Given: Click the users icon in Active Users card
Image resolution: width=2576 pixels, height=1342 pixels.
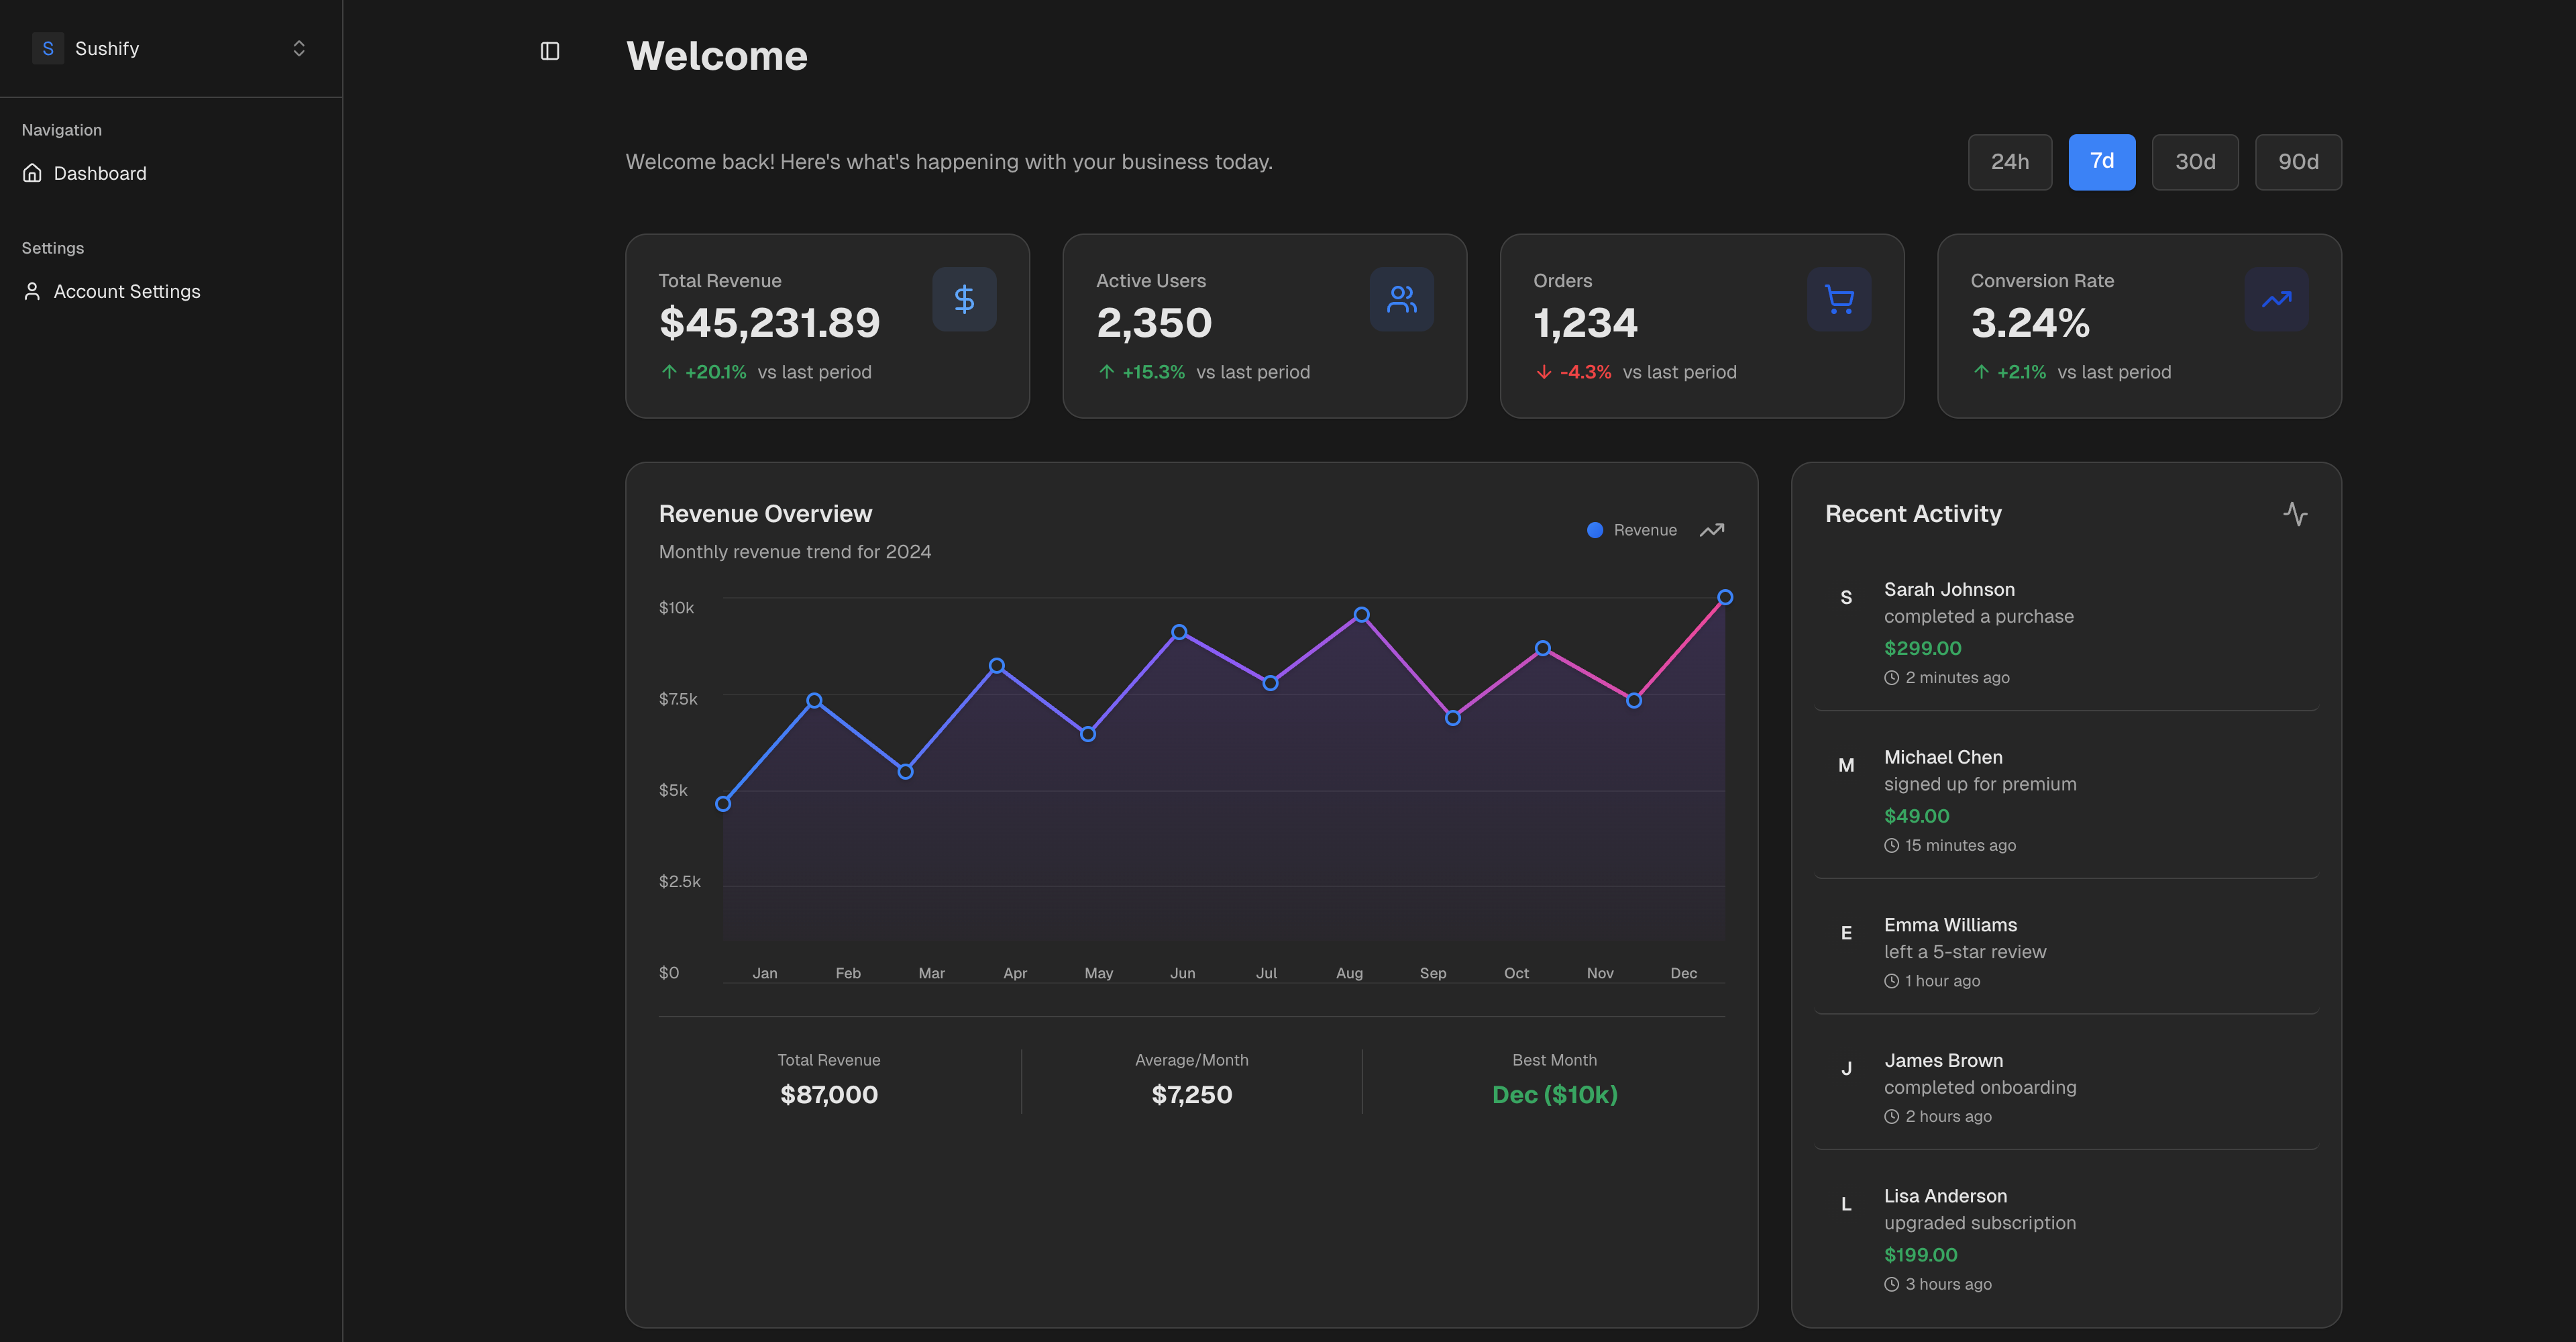Looking at the screenshot, I should [x=1401, y=299].
